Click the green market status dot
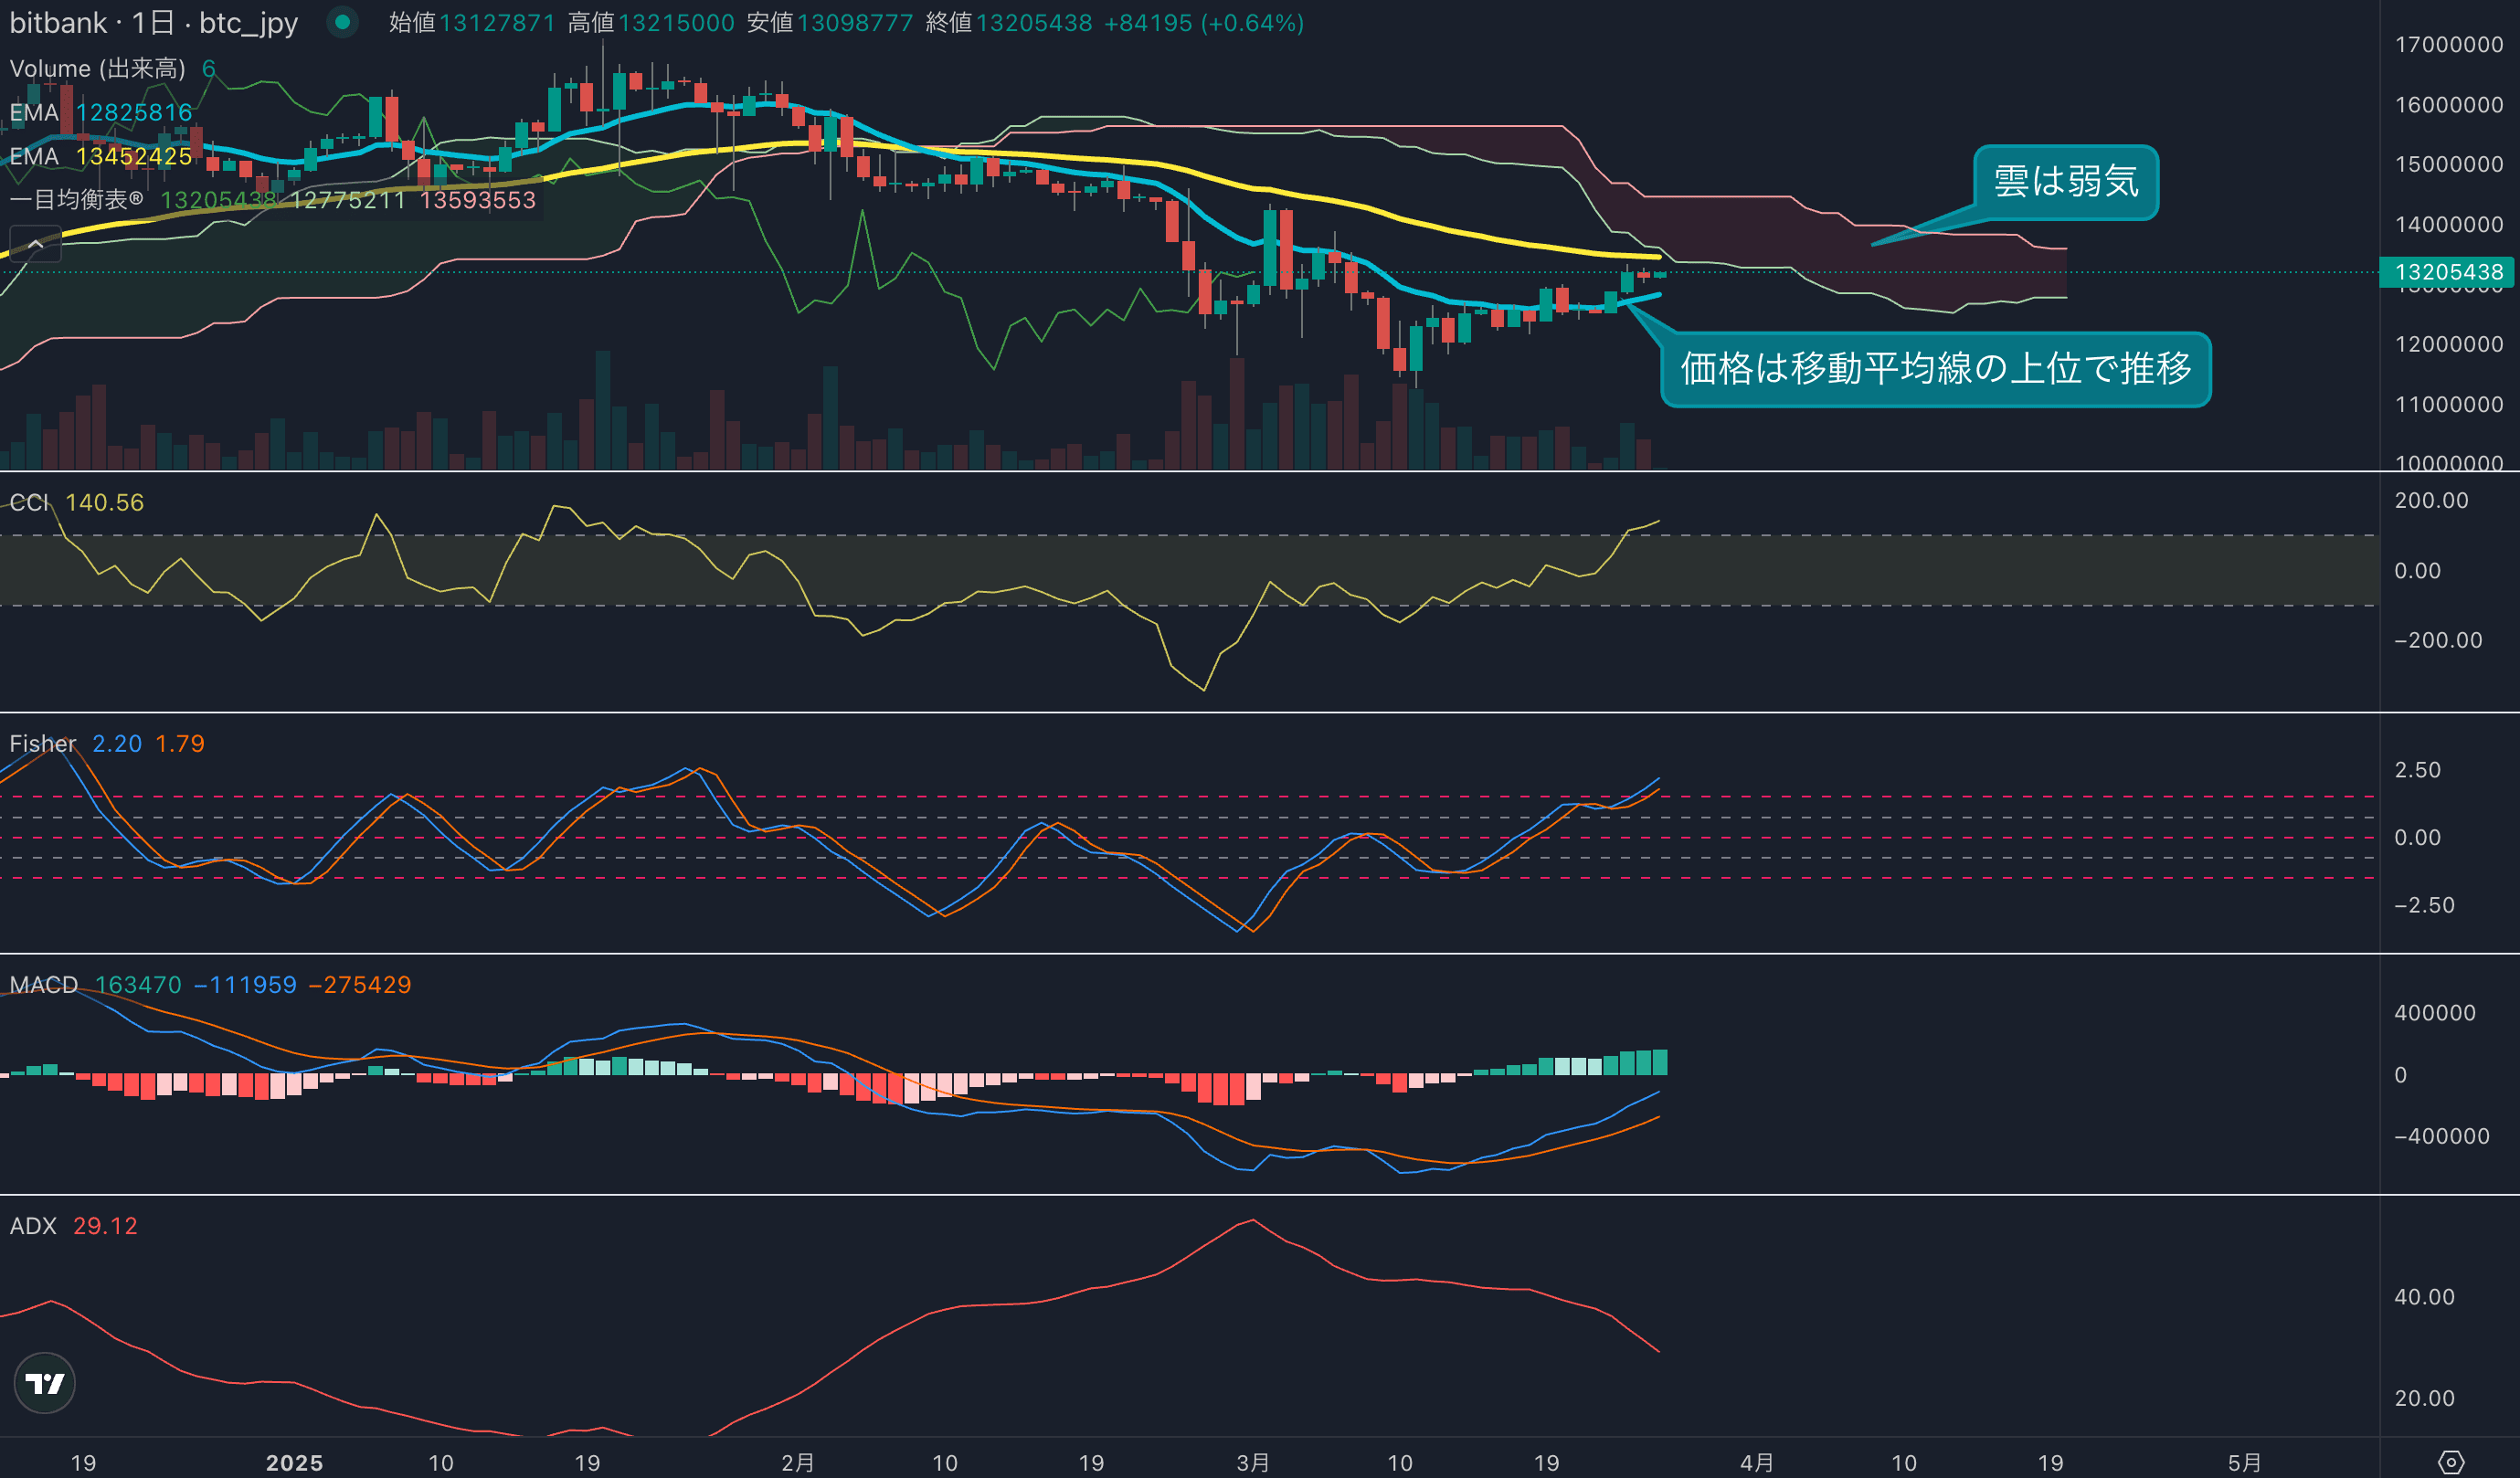 tap(342, 22)
